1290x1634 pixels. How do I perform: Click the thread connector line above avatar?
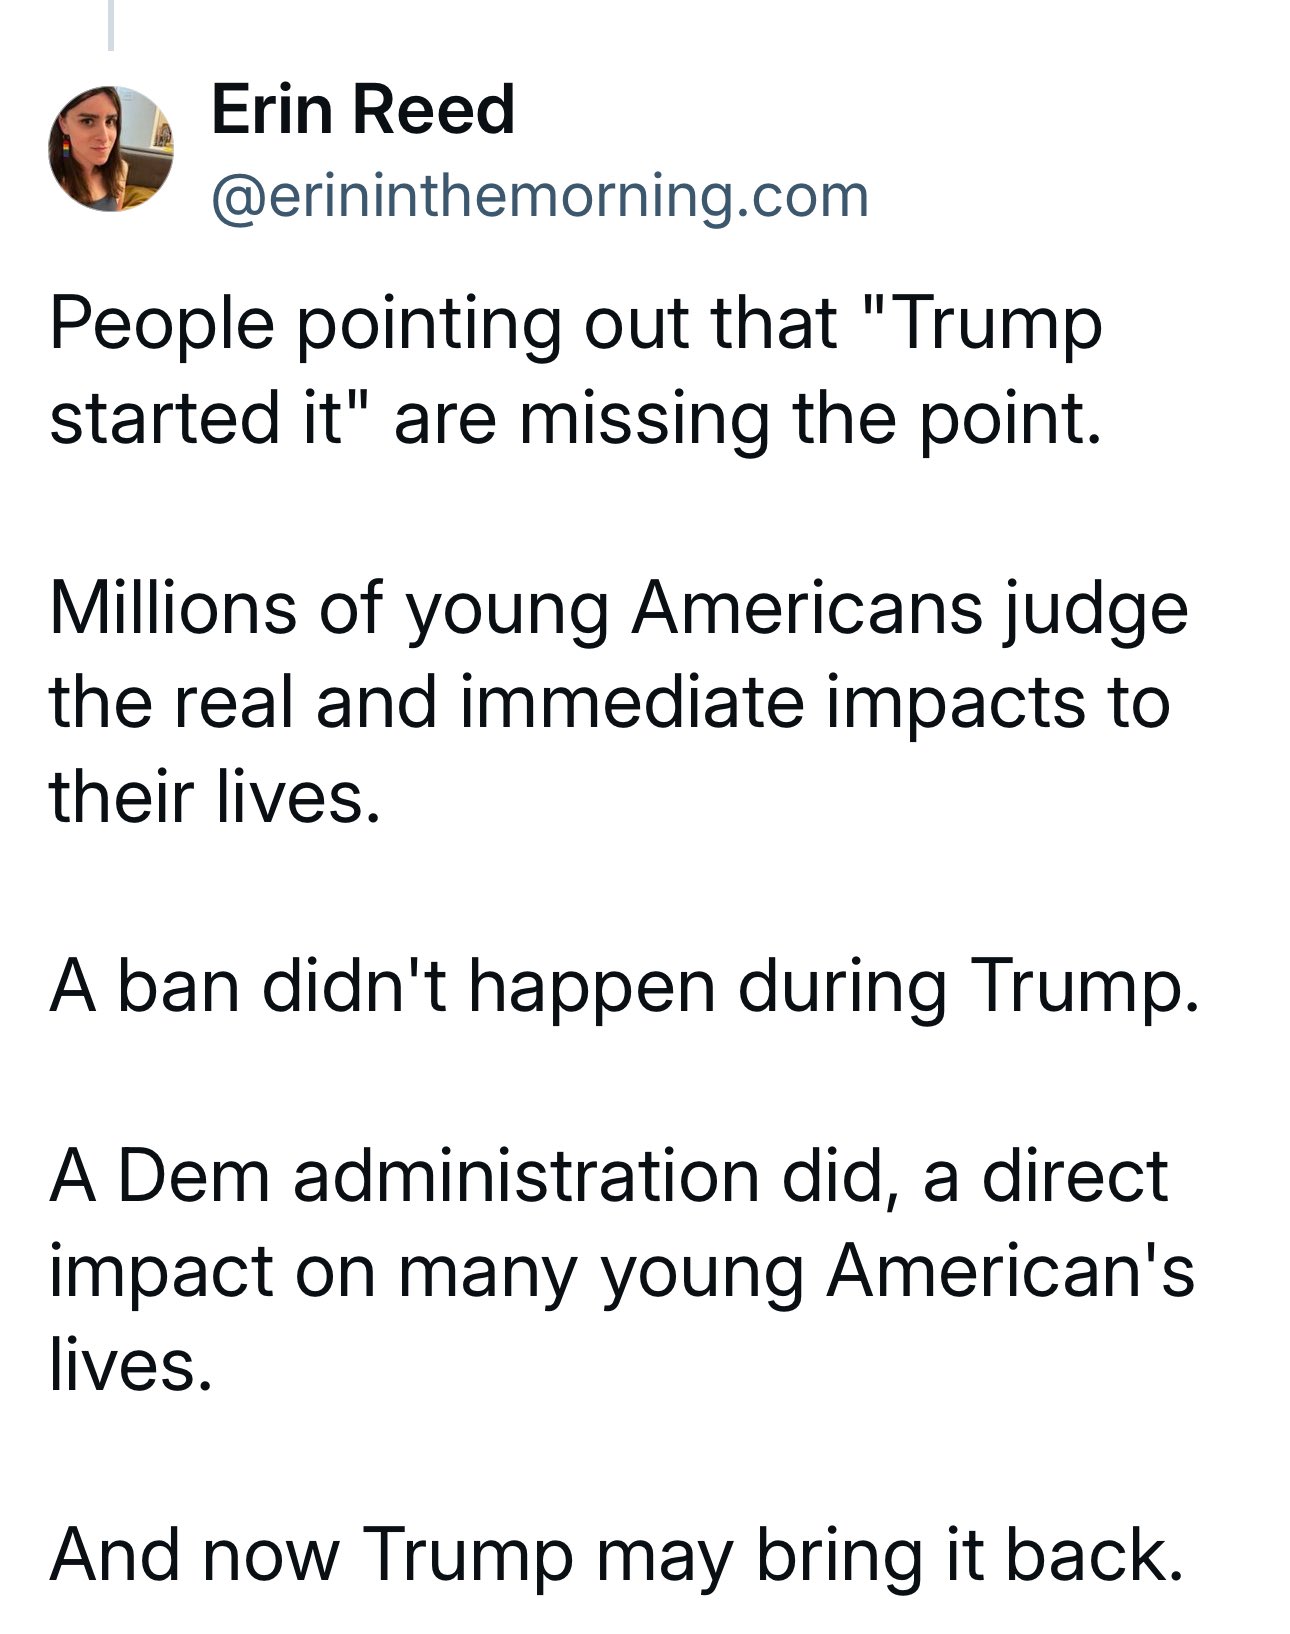pos(111,25)
